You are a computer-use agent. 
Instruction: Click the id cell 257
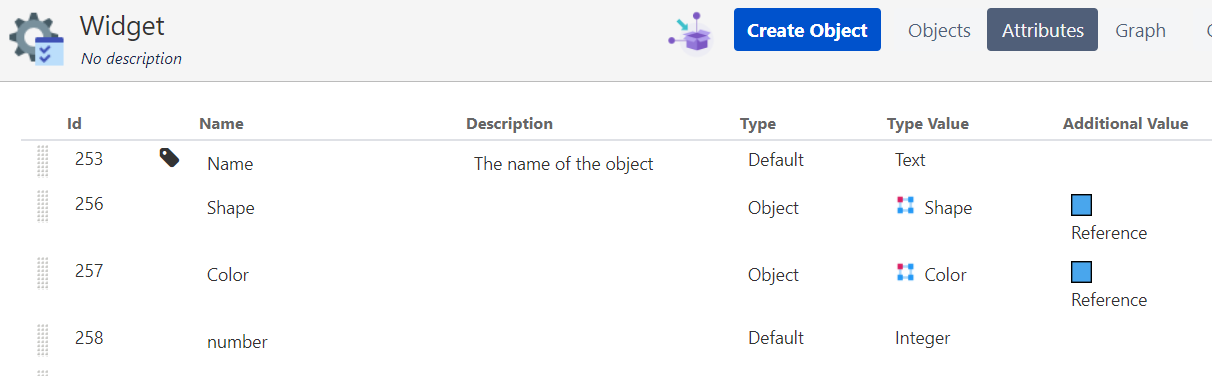point(89,271)
